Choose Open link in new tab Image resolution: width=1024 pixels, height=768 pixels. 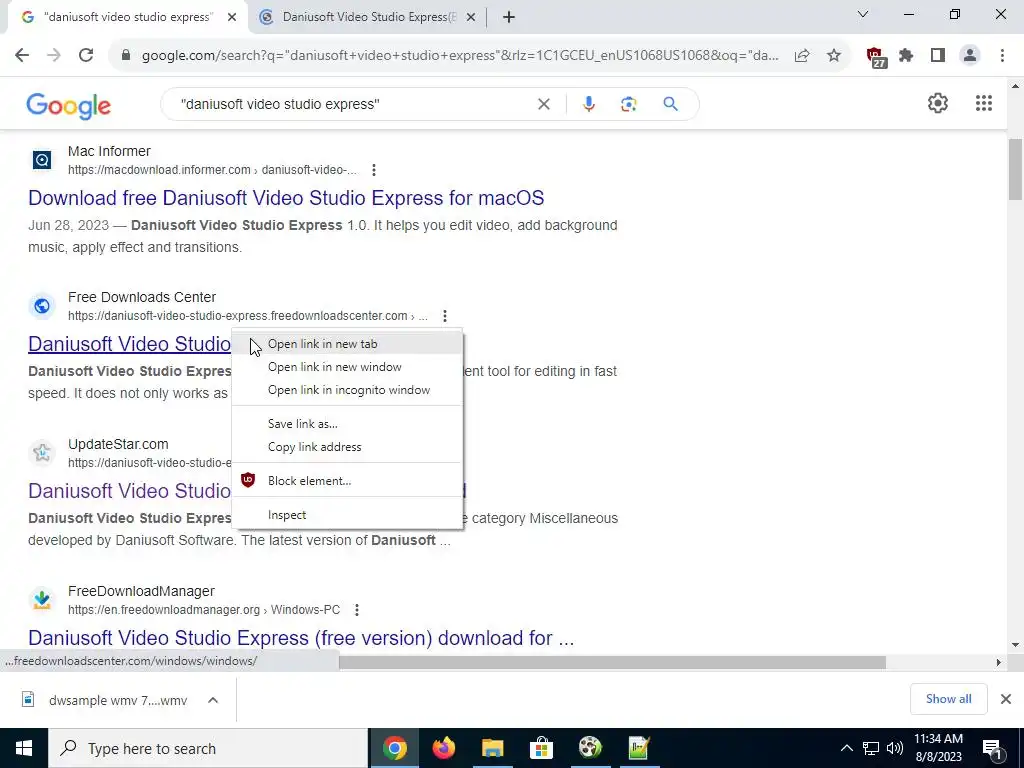[x=347, y=344]
